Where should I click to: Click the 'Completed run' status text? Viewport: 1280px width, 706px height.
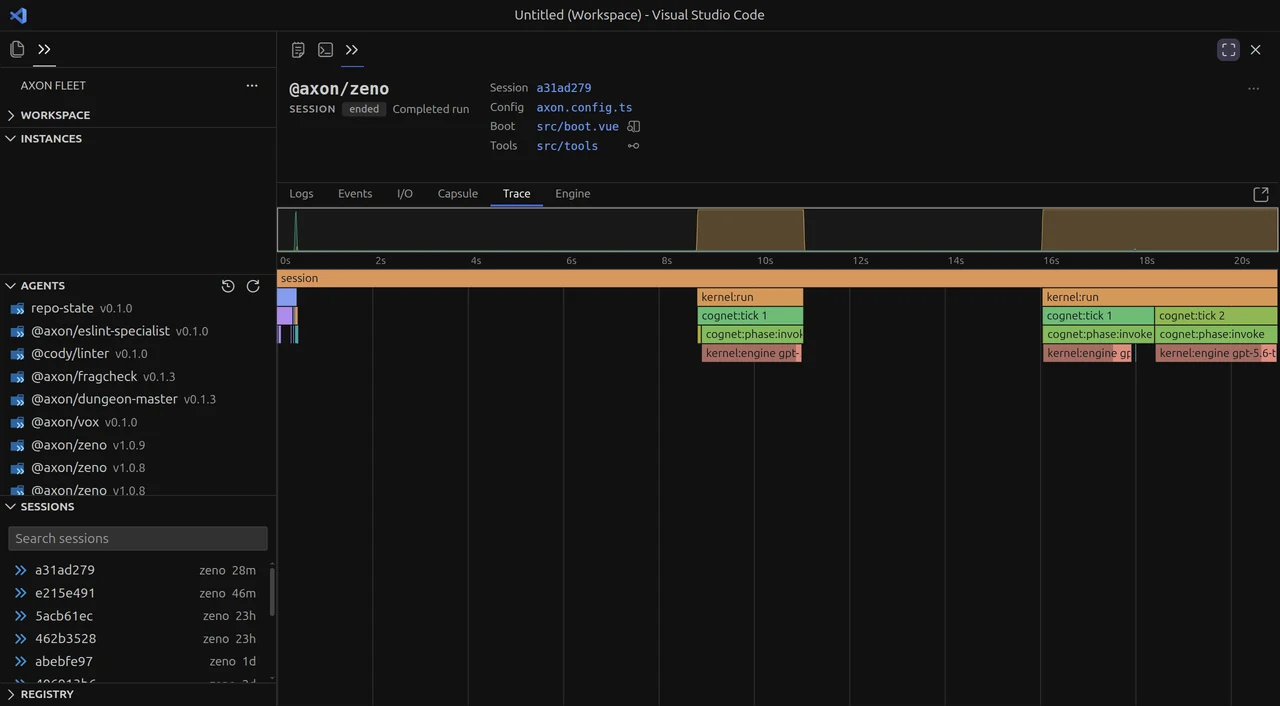click(431, 109)
